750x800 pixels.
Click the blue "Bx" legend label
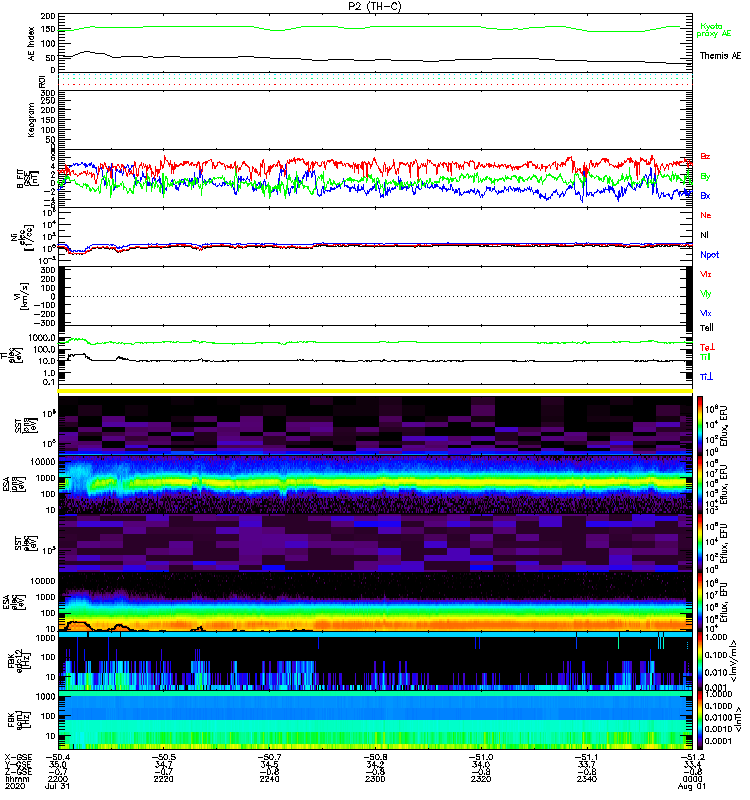[705, 195]
